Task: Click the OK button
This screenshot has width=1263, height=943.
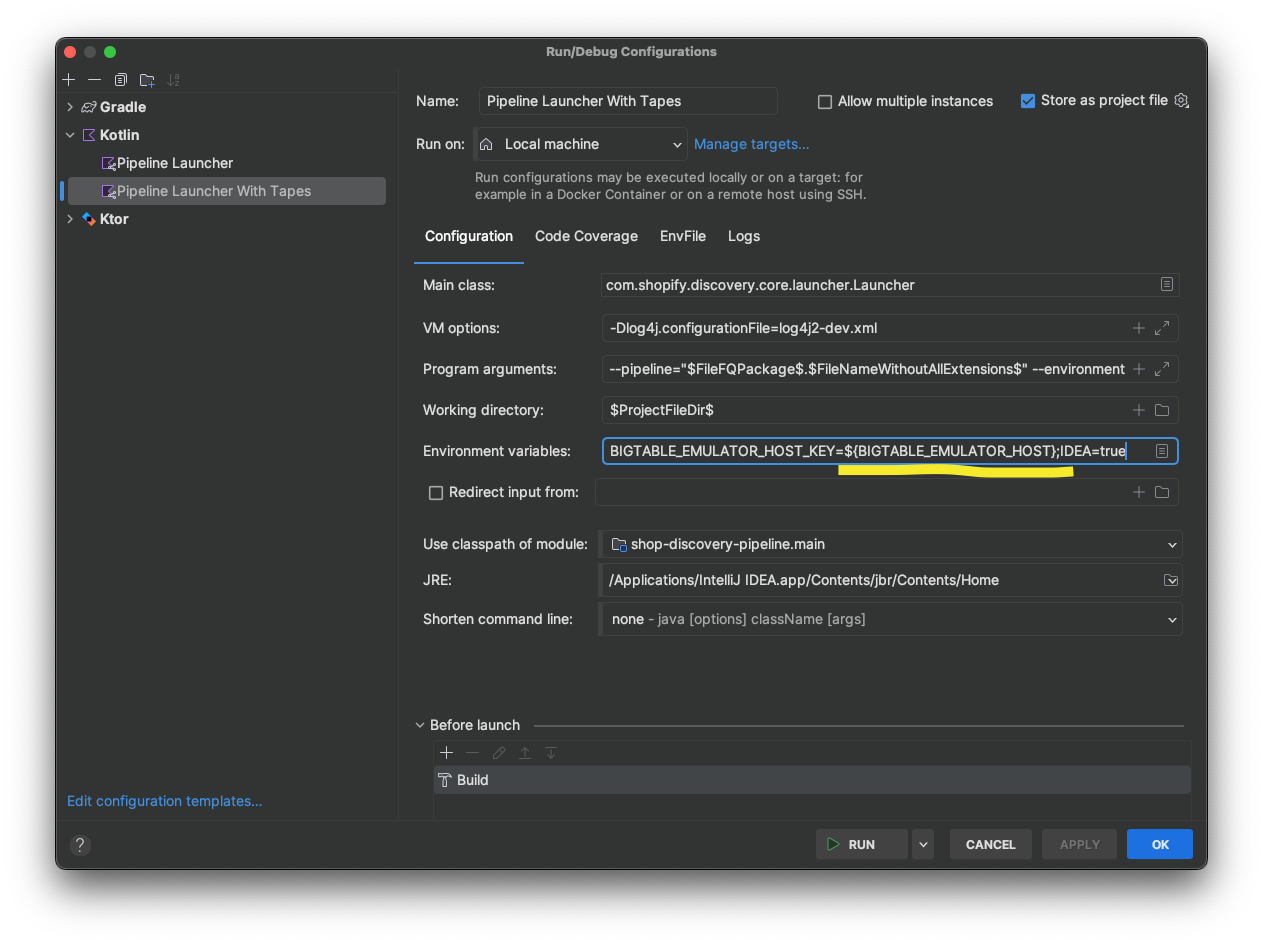Action: click(x=1160, y=845)
